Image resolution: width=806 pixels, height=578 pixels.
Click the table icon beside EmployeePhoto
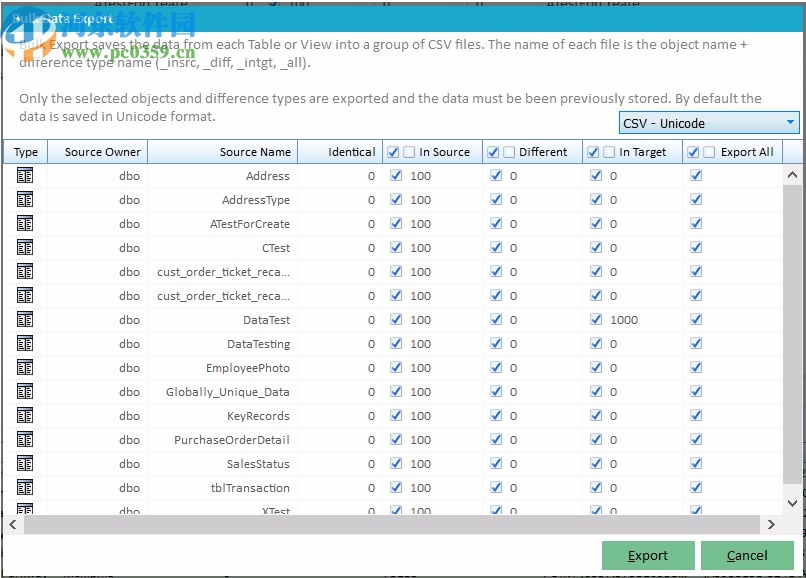(x=25, y=367)
